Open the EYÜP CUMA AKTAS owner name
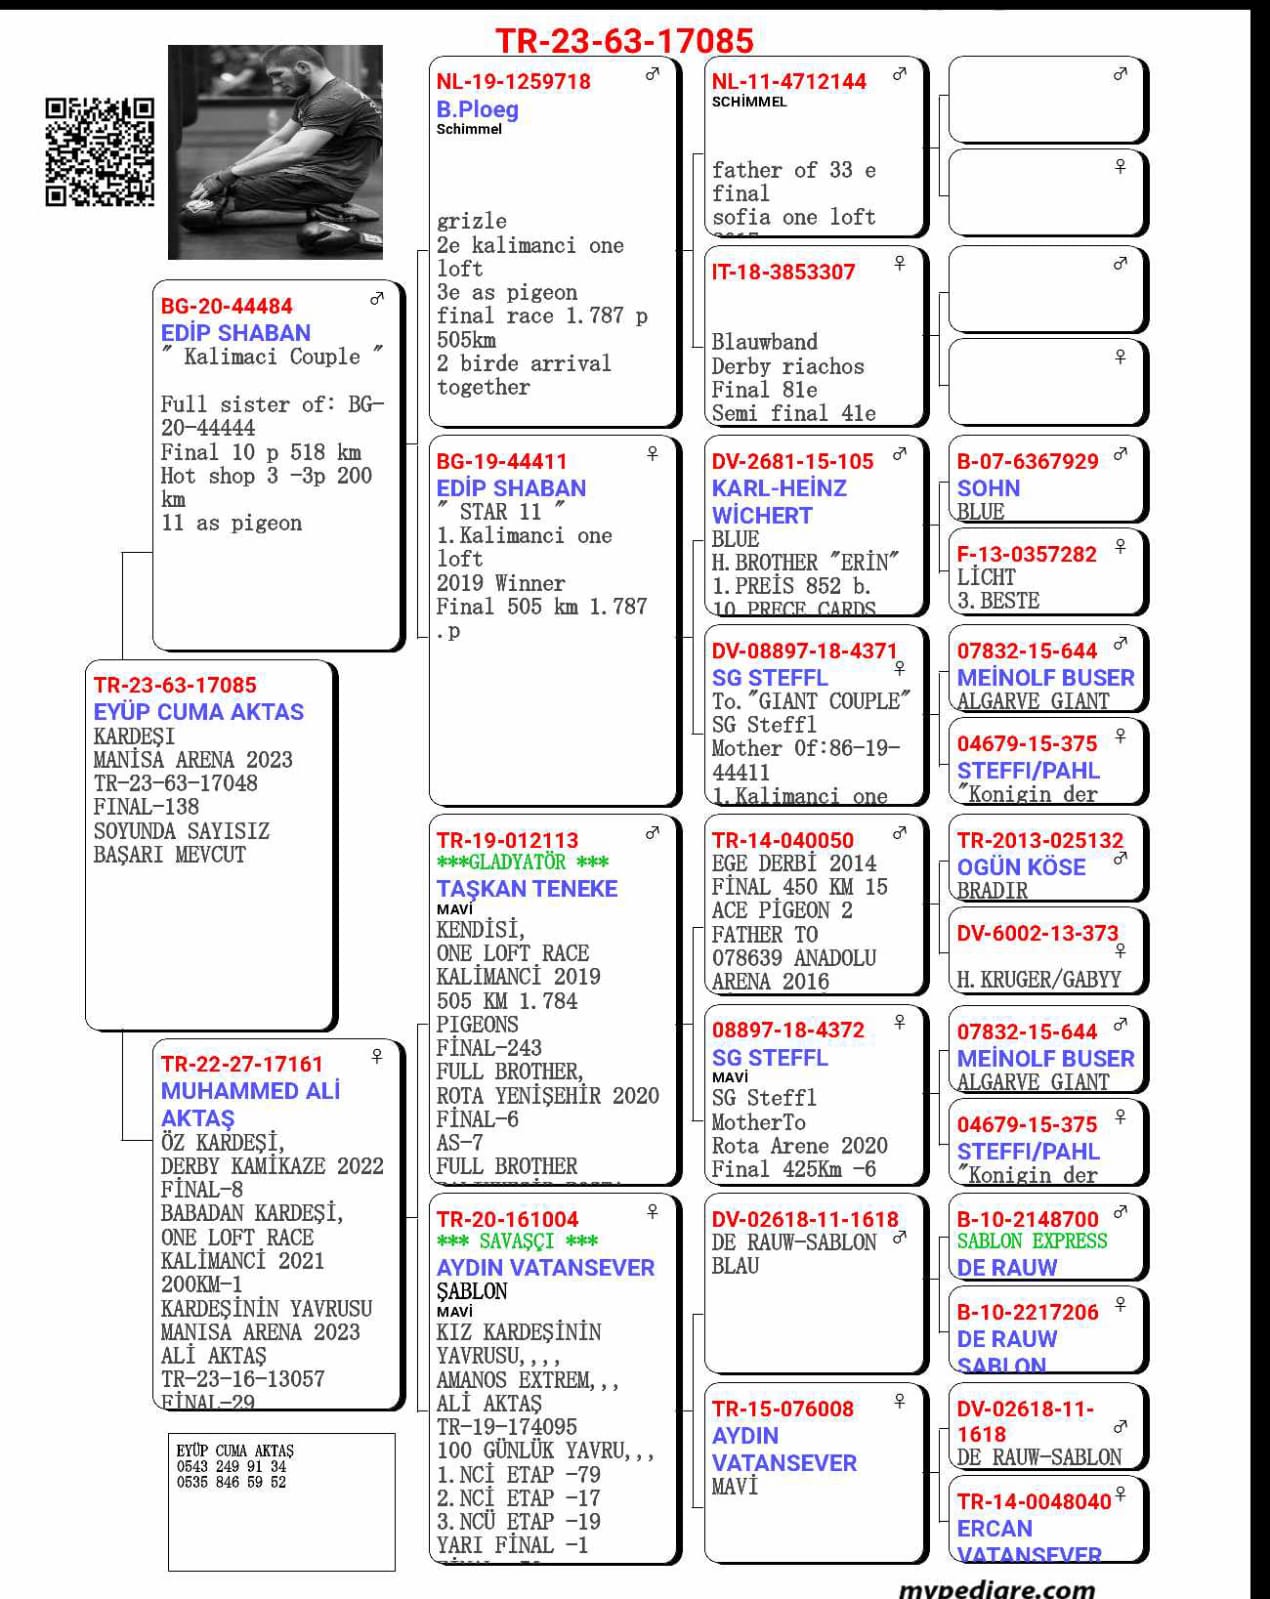The image size is (1270, 1599). pos(198,712)
